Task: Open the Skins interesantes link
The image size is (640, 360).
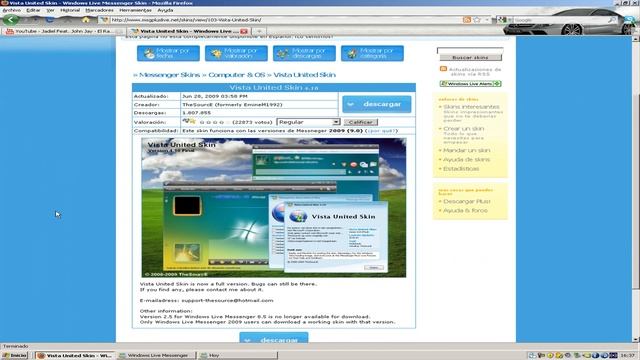Action: tap(471, 107)
